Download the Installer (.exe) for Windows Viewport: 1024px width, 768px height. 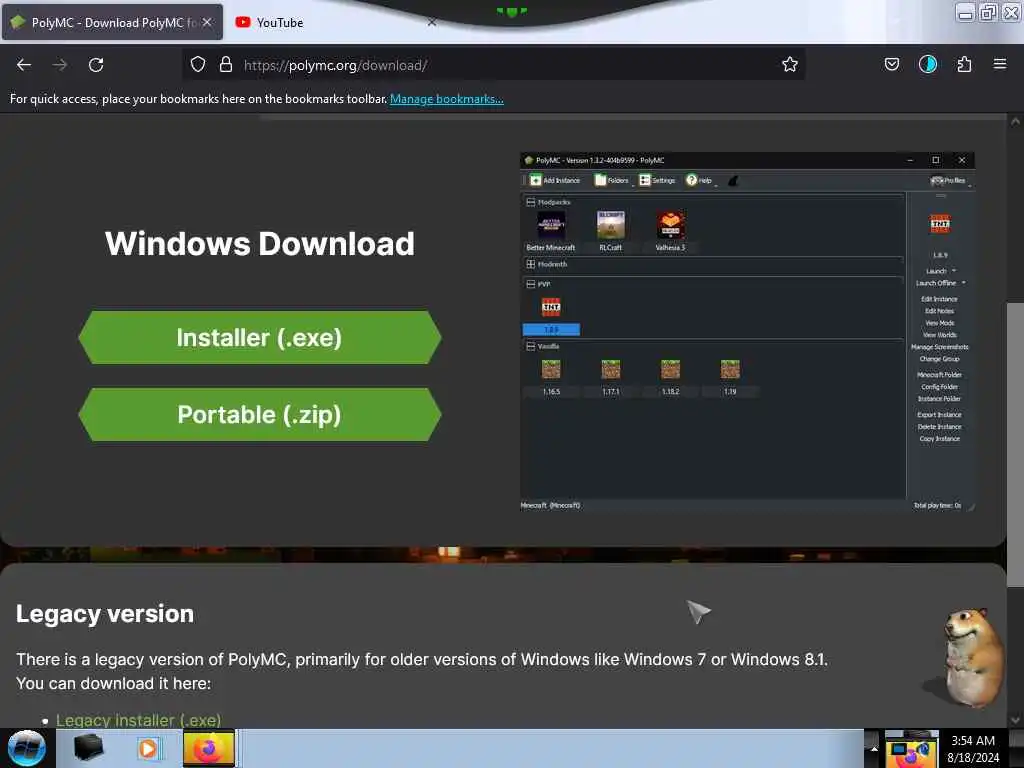(x=260, y=338)
